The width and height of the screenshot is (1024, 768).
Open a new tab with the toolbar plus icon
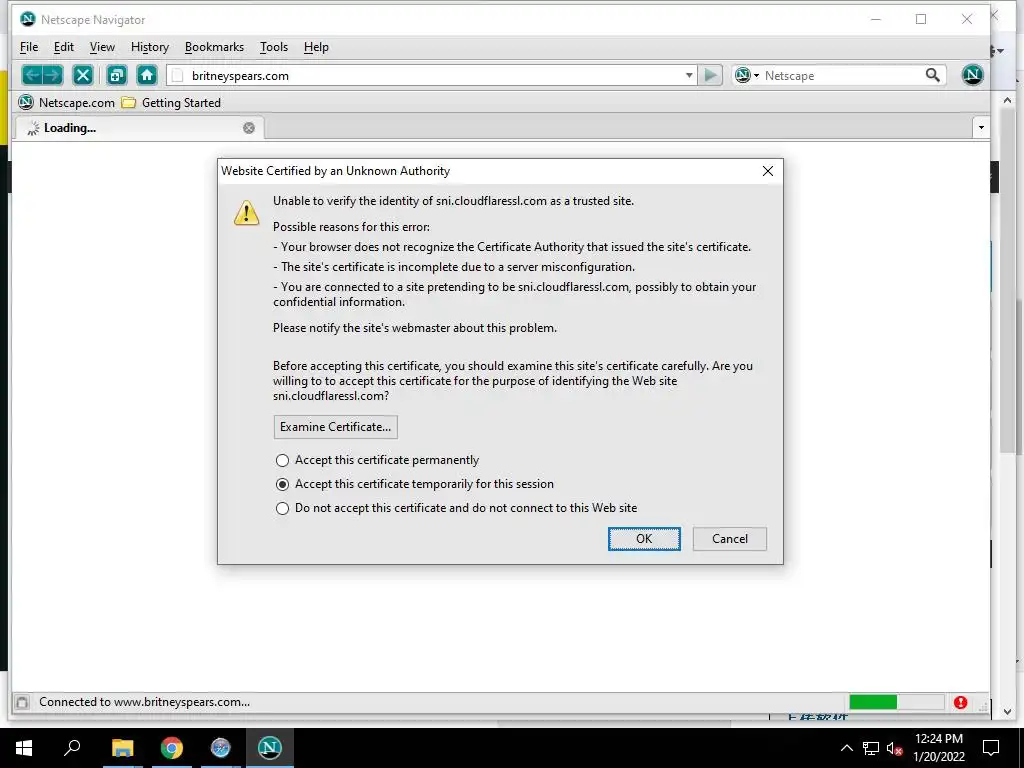click(117, 75)
